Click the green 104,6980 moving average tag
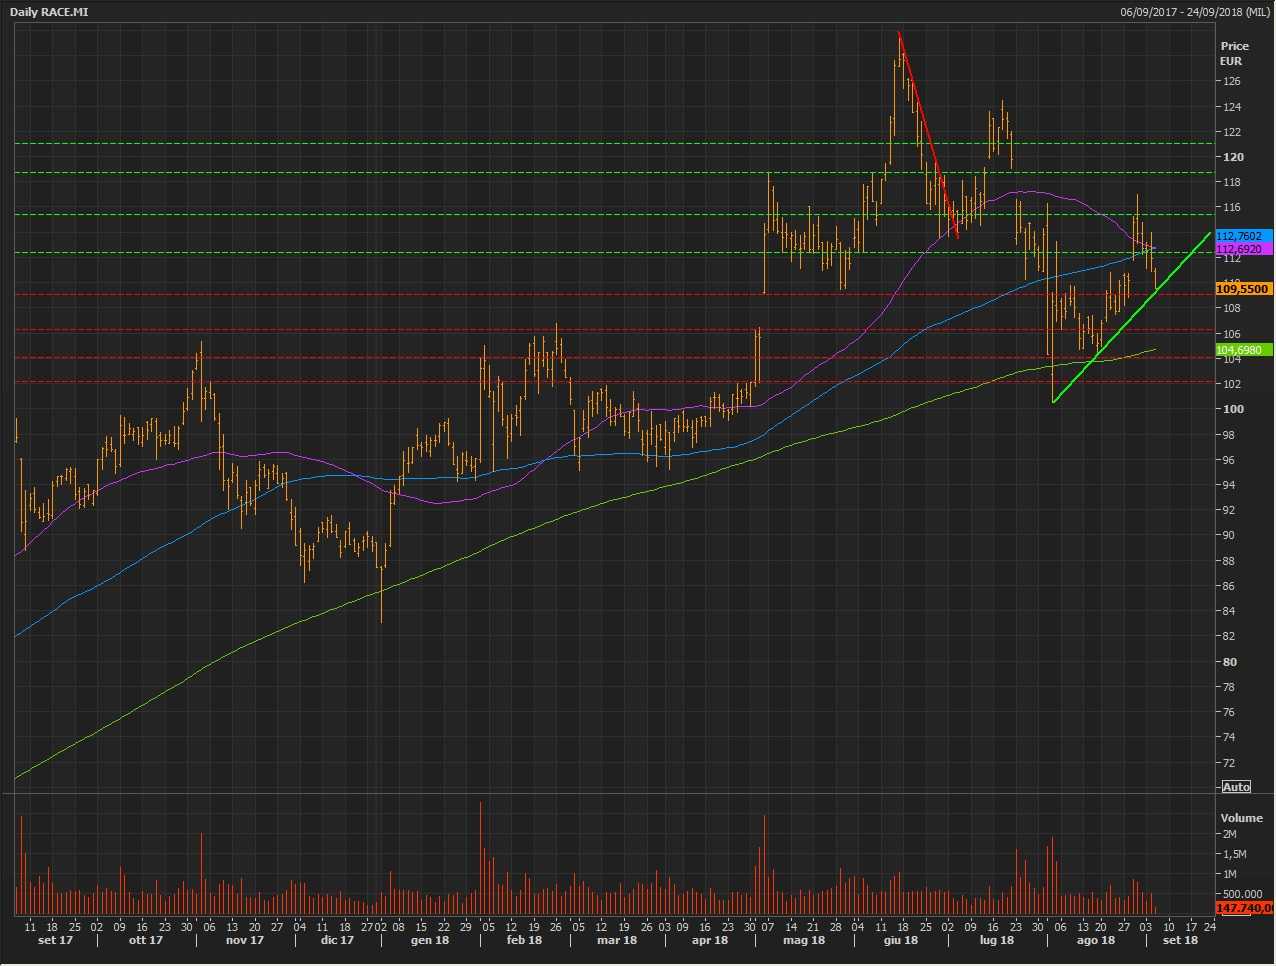 [1243, 350]
